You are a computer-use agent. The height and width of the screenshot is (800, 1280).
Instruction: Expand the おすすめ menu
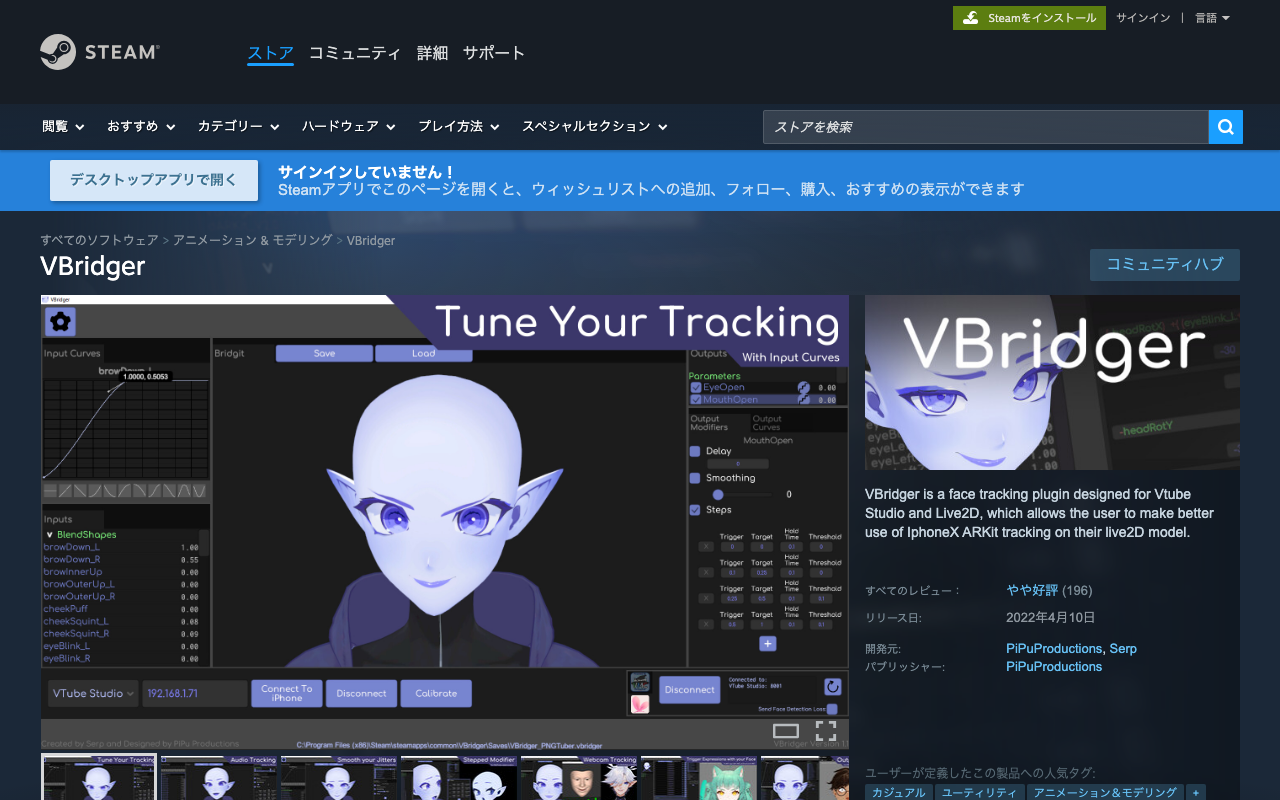tap(141, 127)
